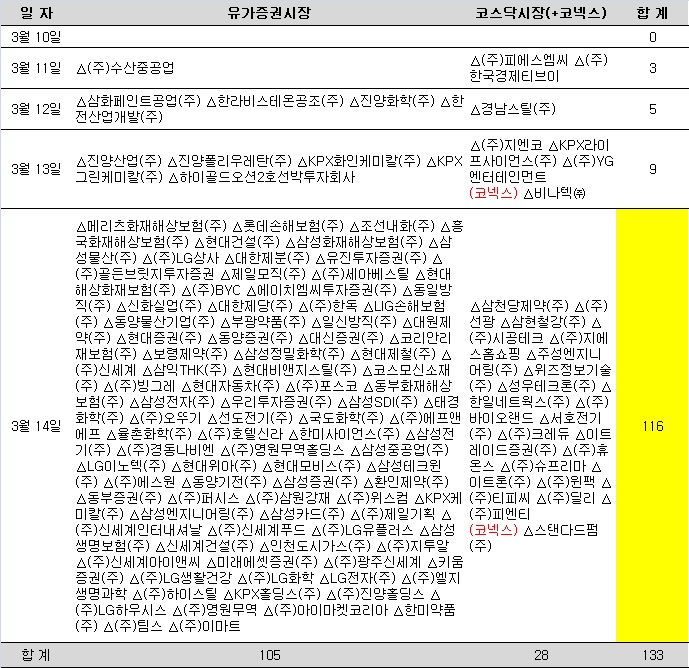Click the 105 total for 유가증권시장
The height and width of the screenshot is (668, 689).
(269, 655)
